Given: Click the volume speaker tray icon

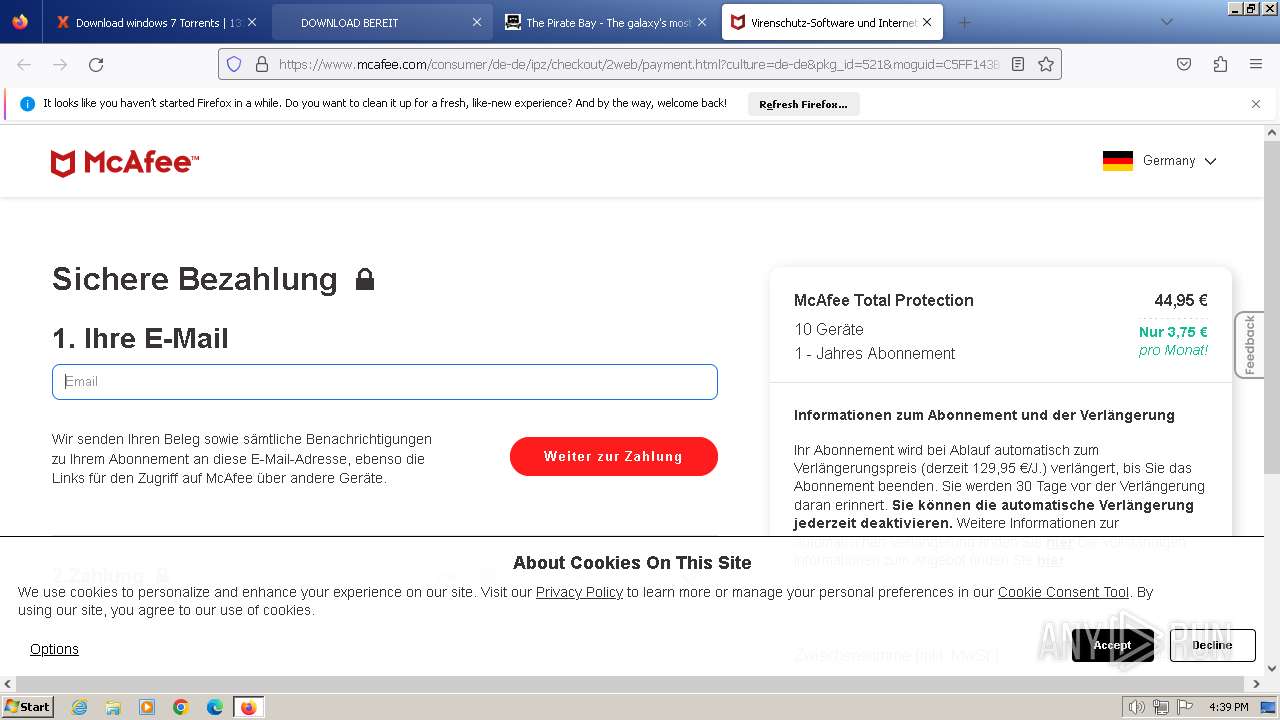Looking at the screenshot, I should coord(1137,707).
